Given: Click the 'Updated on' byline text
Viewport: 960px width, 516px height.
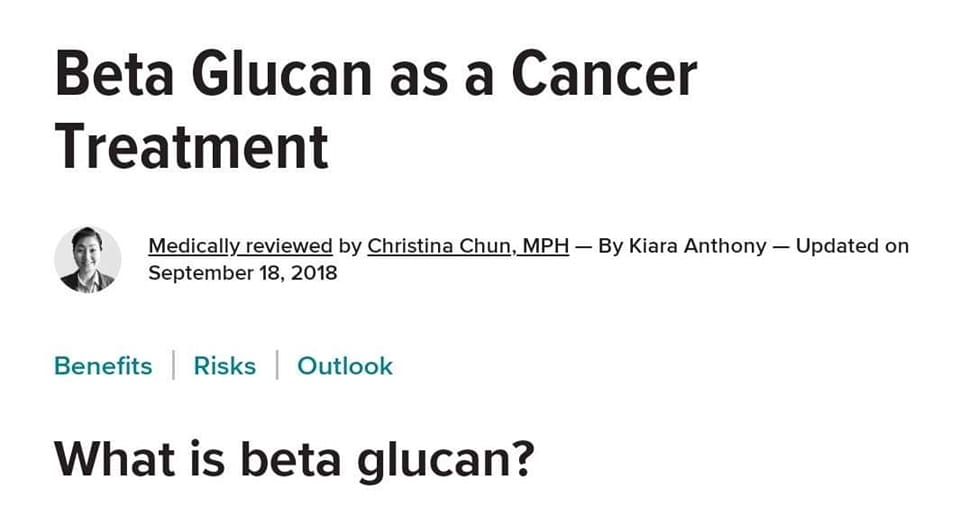Looking at the screenshot, I should [852, 246].
